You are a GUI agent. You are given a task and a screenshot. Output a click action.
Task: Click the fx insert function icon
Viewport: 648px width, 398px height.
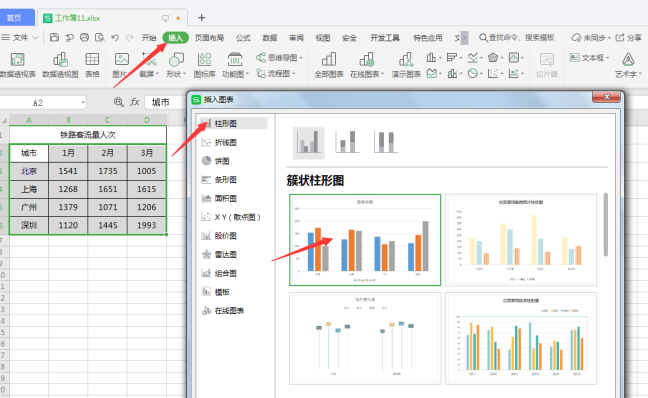pyautogui.click(x=135, y=102)
